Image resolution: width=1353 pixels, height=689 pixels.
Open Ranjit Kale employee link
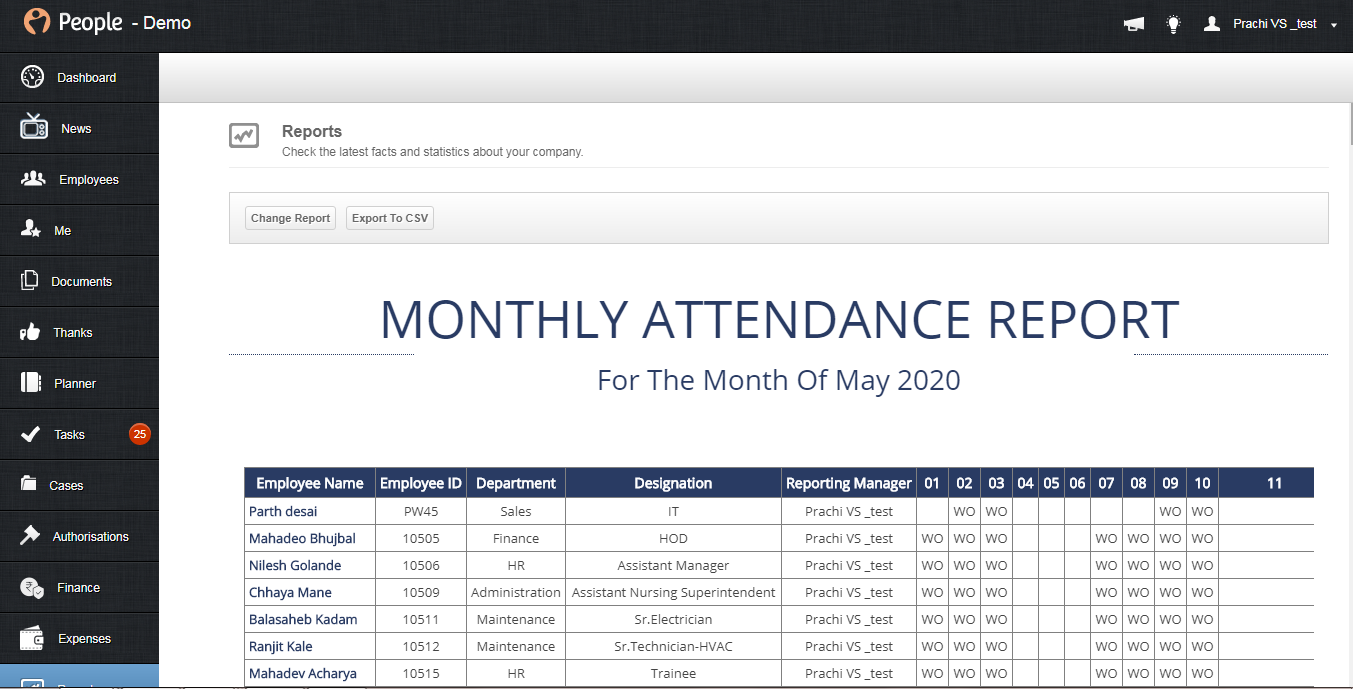point(280,646)
